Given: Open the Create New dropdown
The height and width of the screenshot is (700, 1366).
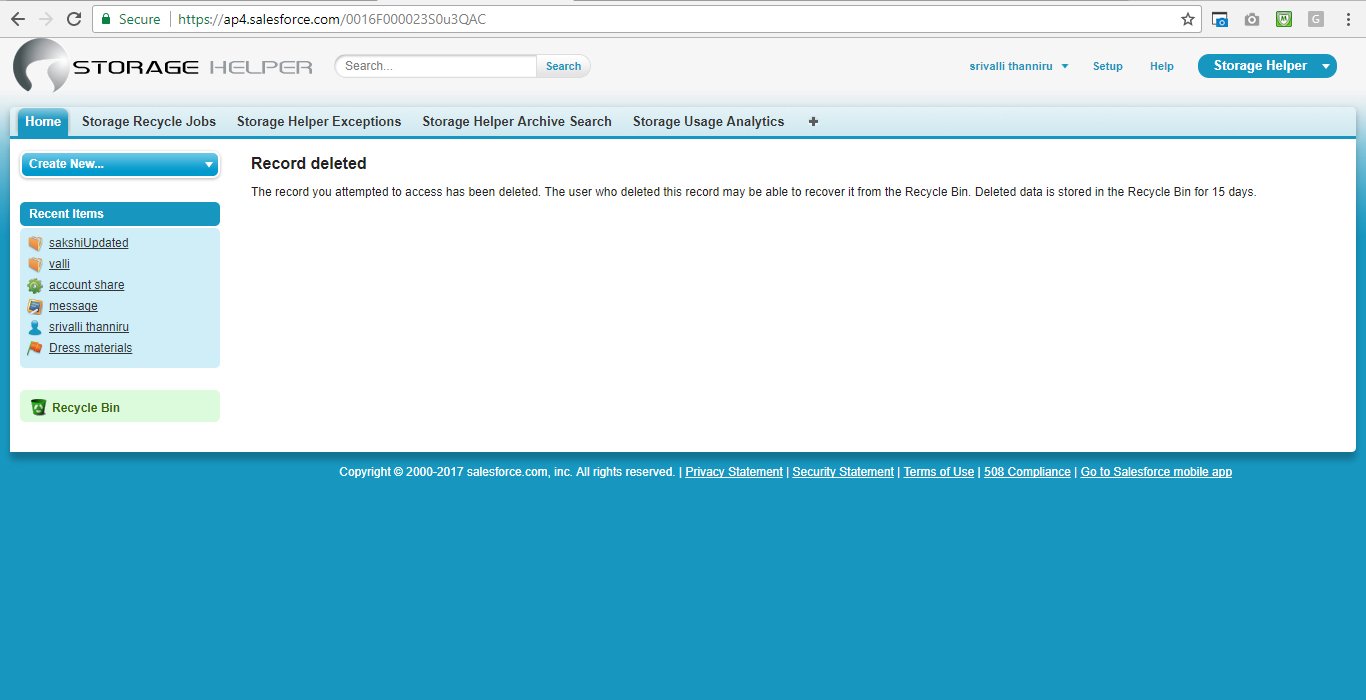Looking at the screenshot, I should (x=120, y=164).
